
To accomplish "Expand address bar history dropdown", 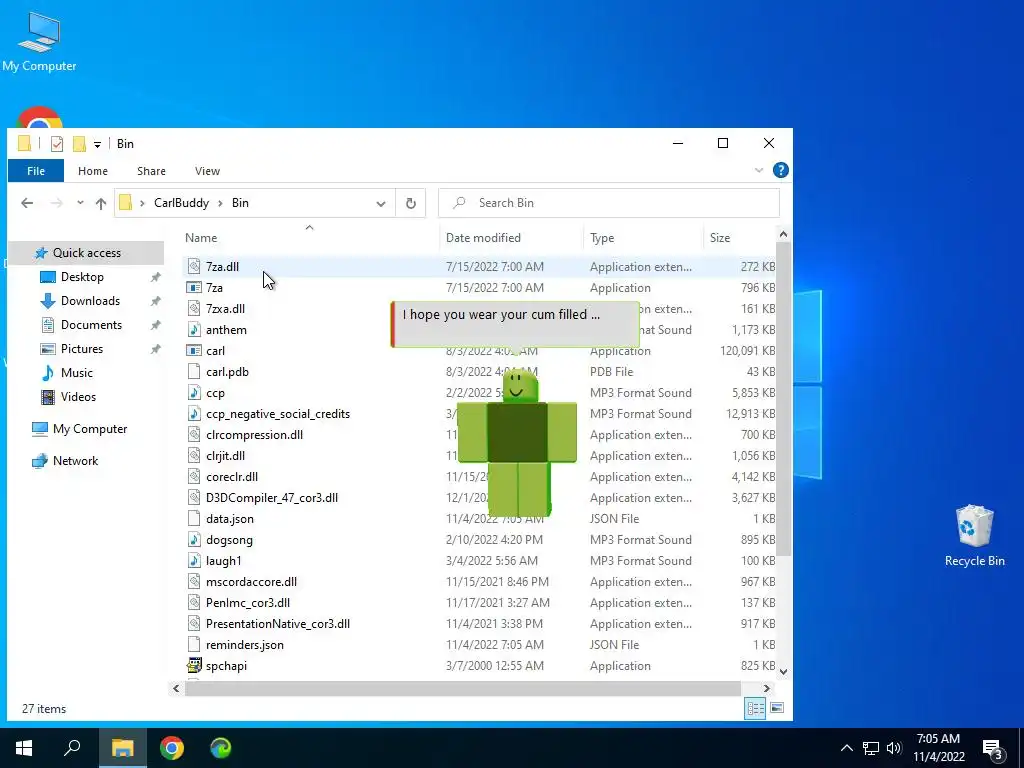I will click(x=381, y=203).
